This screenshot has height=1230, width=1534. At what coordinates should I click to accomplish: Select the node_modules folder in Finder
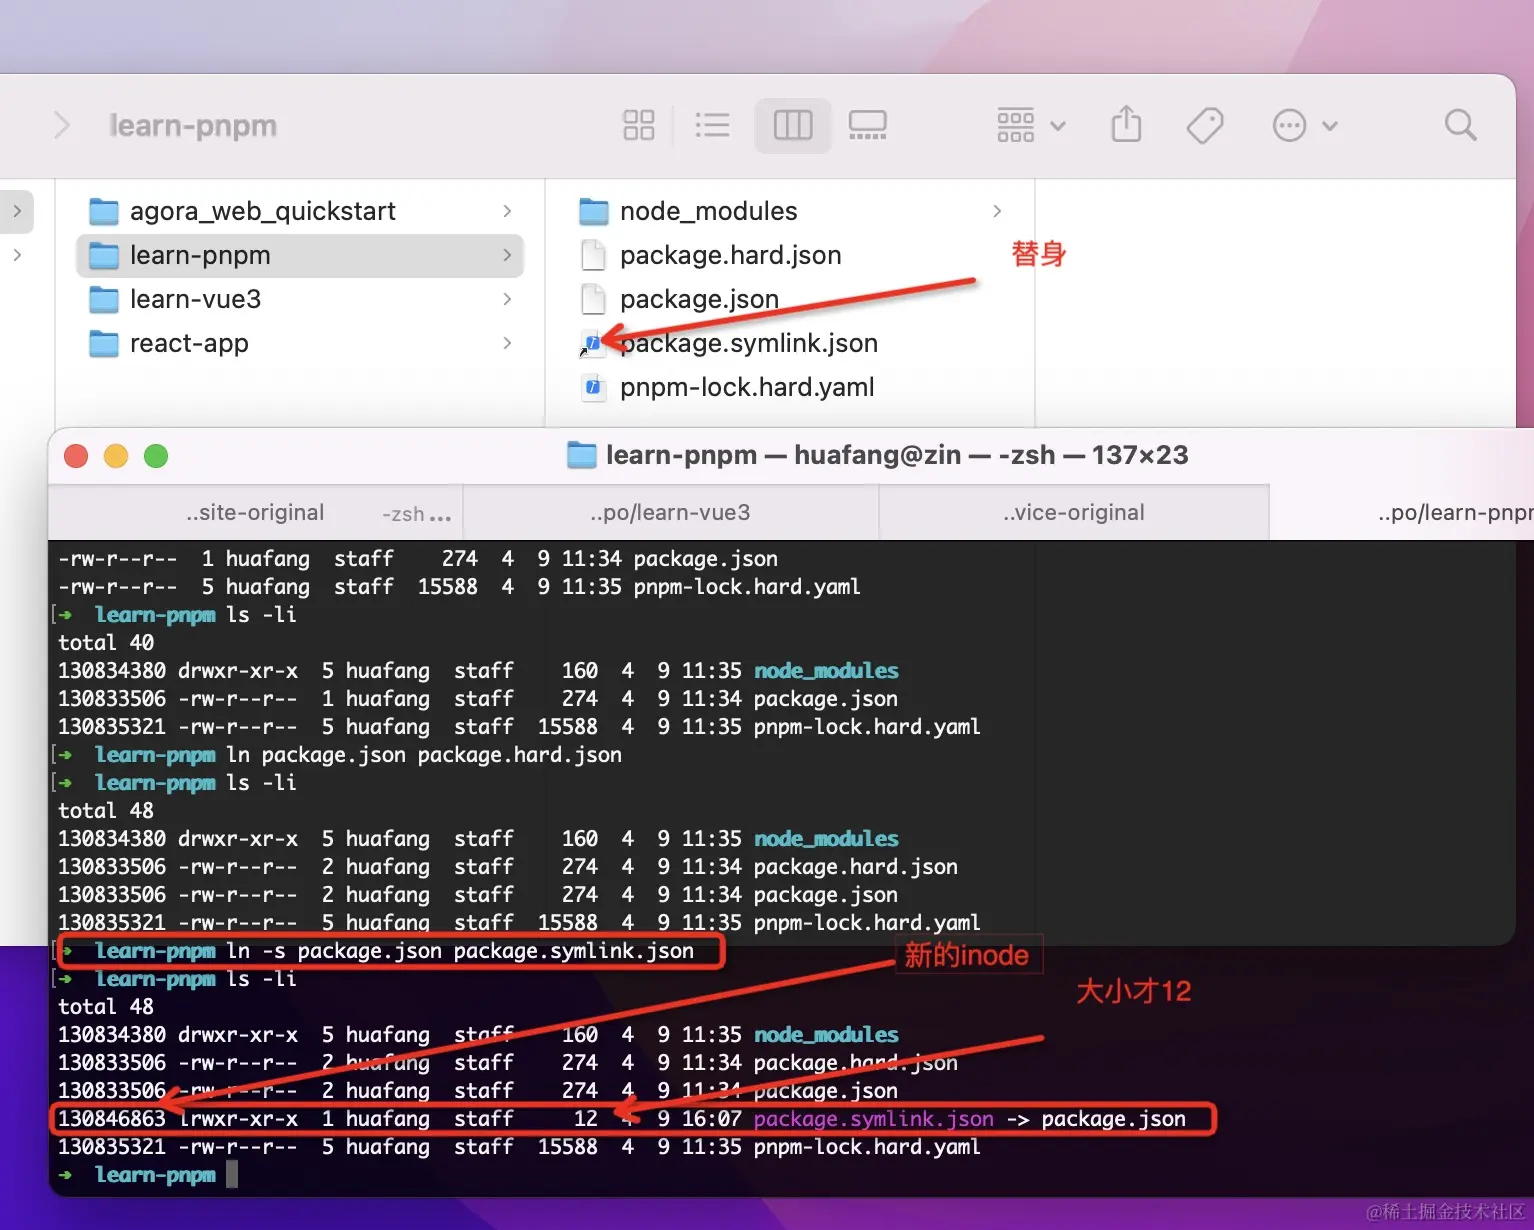(x=790, y=211)
